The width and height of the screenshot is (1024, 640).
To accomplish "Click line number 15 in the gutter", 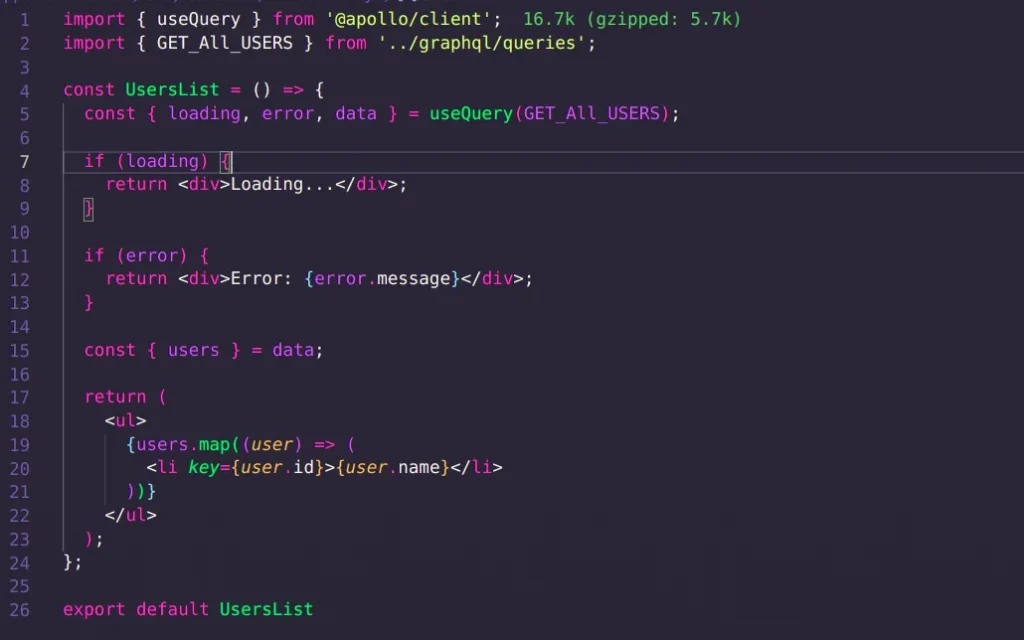I will tap(20, 350).
